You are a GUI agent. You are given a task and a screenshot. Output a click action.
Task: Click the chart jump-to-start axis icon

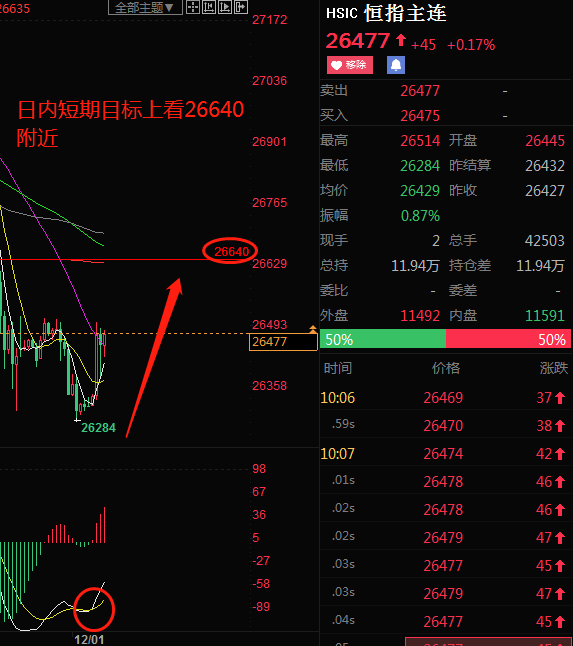(209, 7)
